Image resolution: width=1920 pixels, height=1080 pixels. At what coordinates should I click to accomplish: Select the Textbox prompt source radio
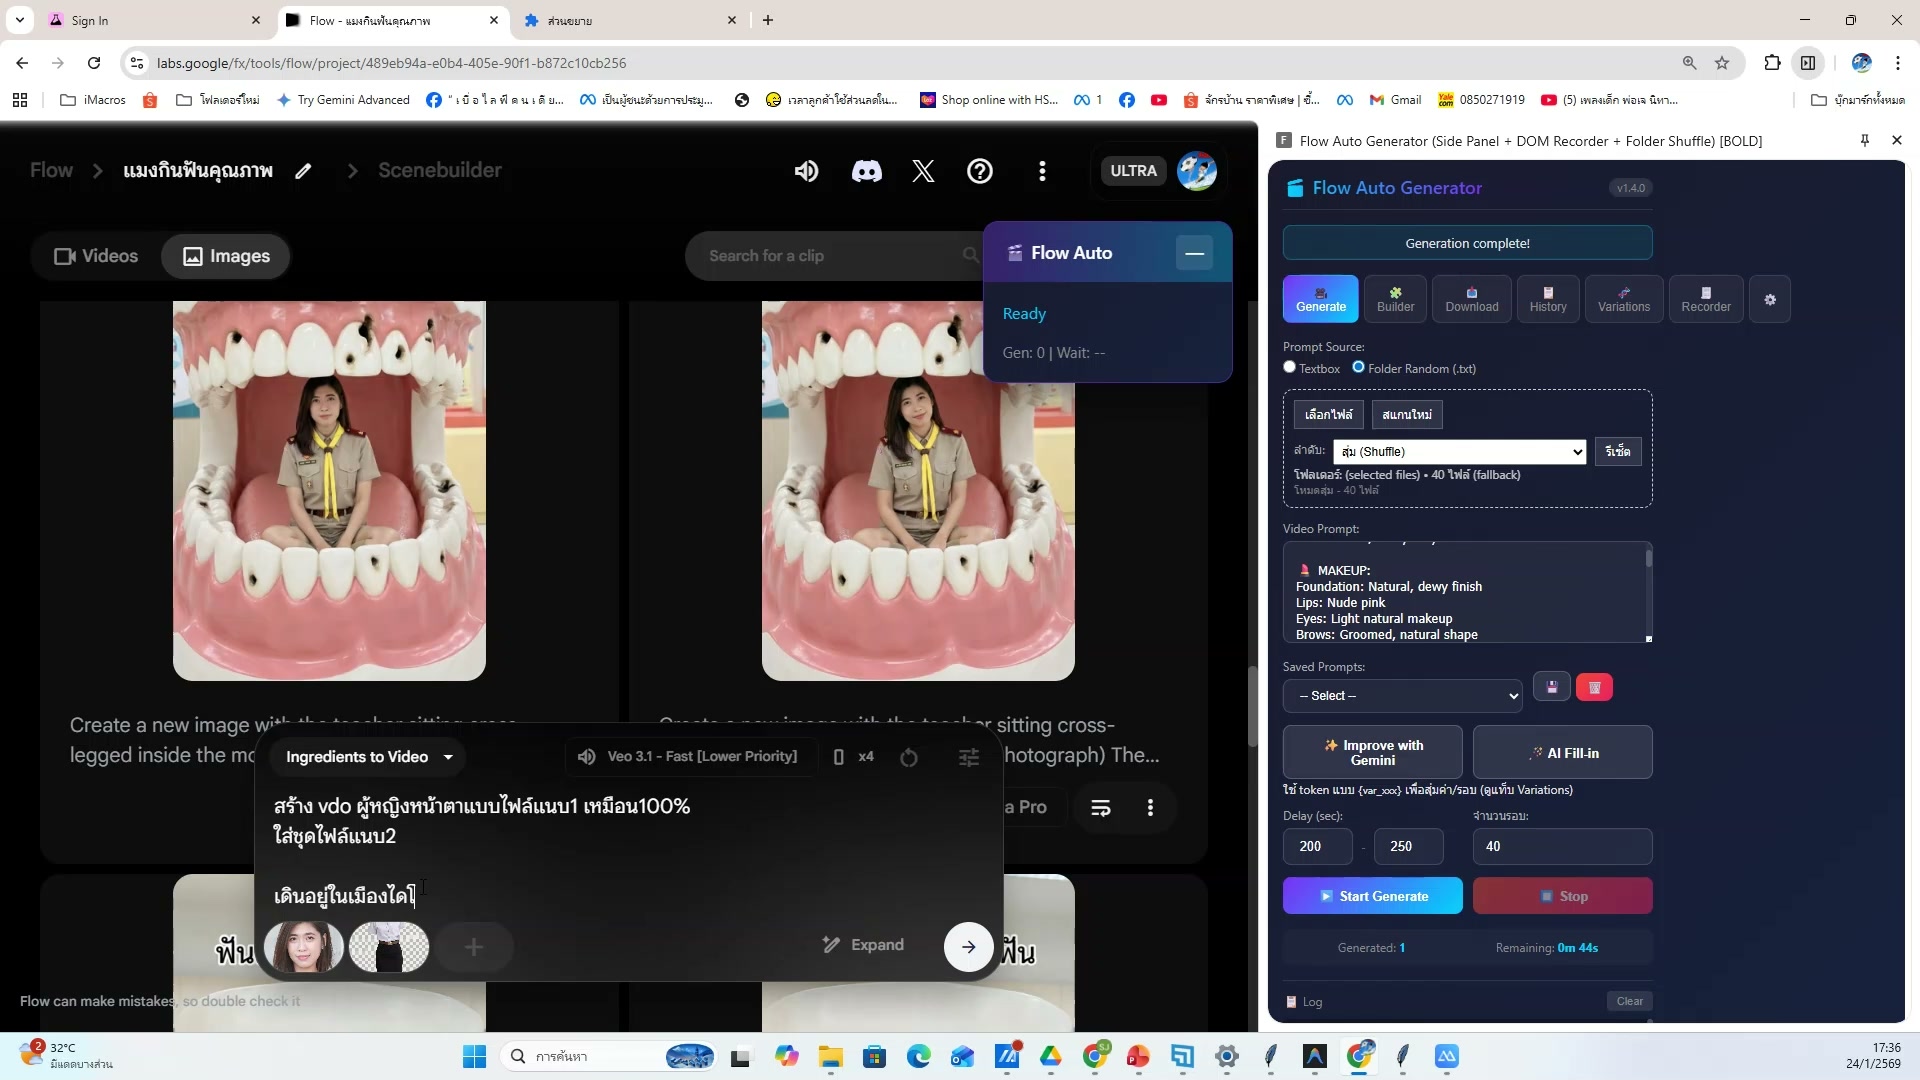coord(1290,367)
